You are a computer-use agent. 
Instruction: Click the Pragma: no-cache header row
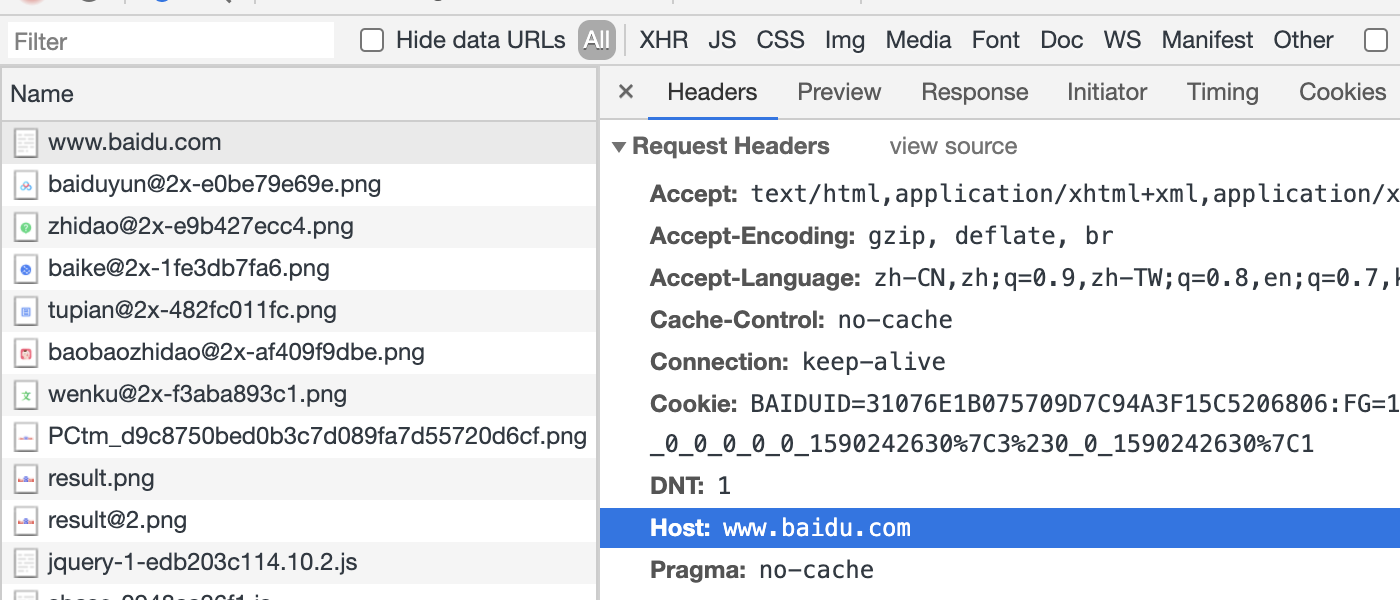click(1000, 570)
